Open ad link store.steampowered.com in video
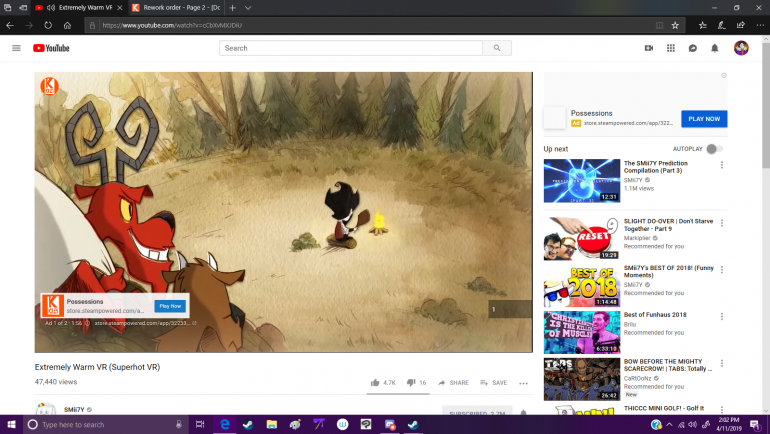The width and height of the screenshot is (770, 434). pos(145,323)
